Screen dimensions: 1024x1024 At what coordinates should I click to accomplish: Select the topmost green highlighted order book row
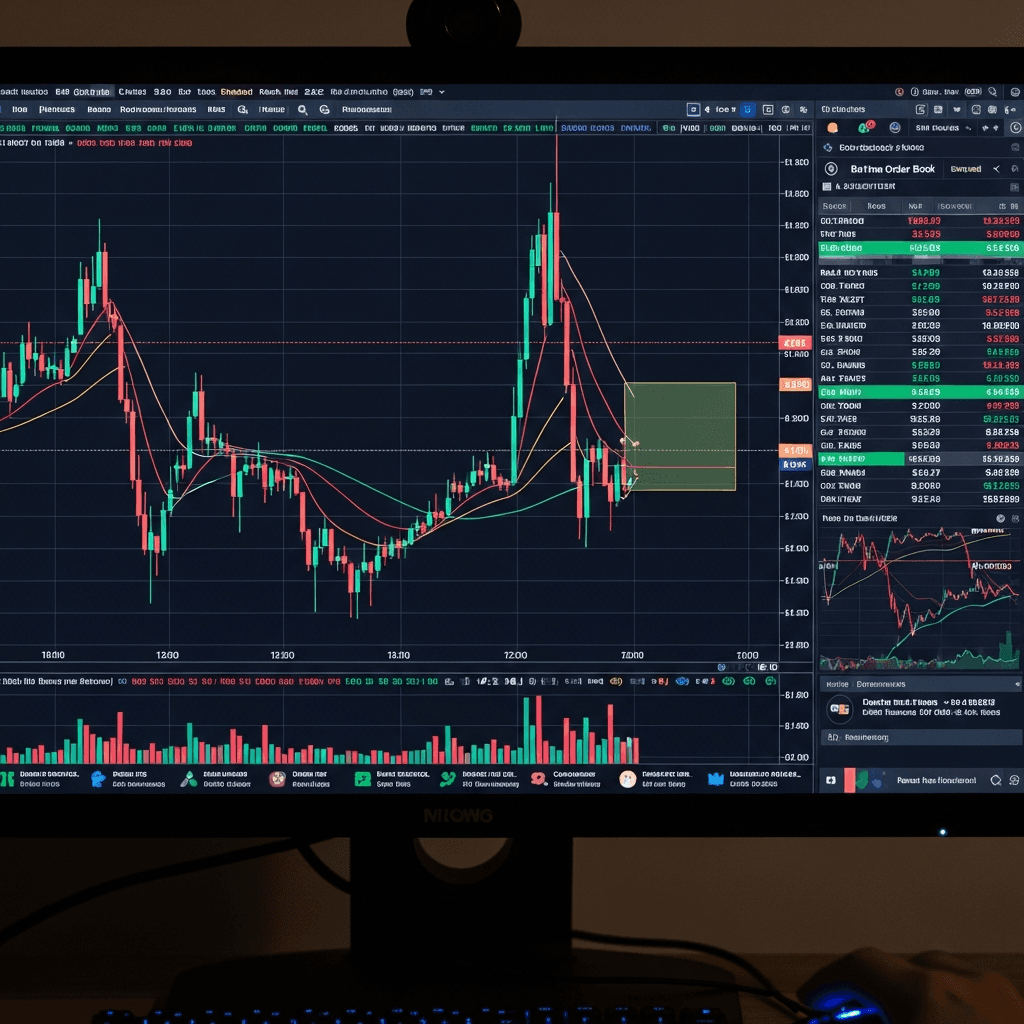tap(921, 248)
